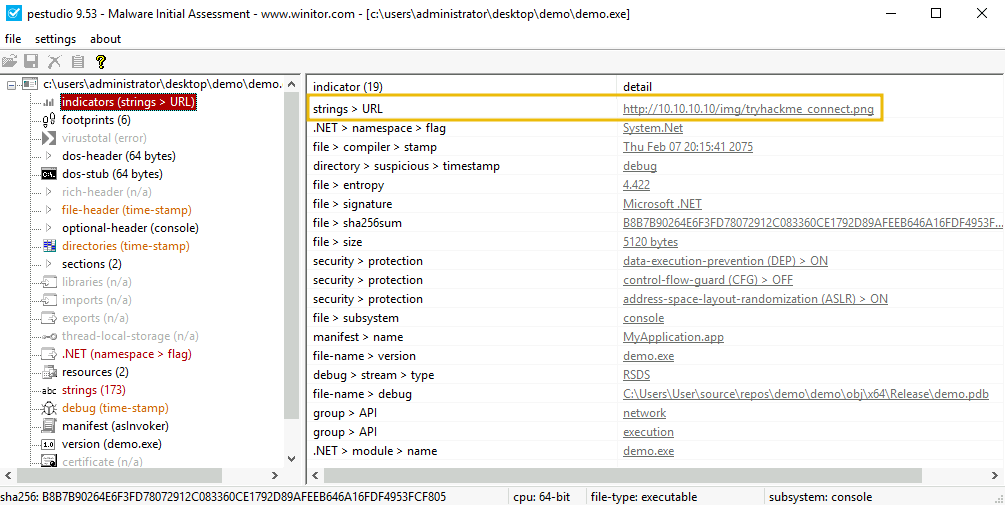Image resolution: width=1005 pixels, height=505 pixels.
Task: Click the Microsoft .NET signature link
Action: click(x=662, y=204)
